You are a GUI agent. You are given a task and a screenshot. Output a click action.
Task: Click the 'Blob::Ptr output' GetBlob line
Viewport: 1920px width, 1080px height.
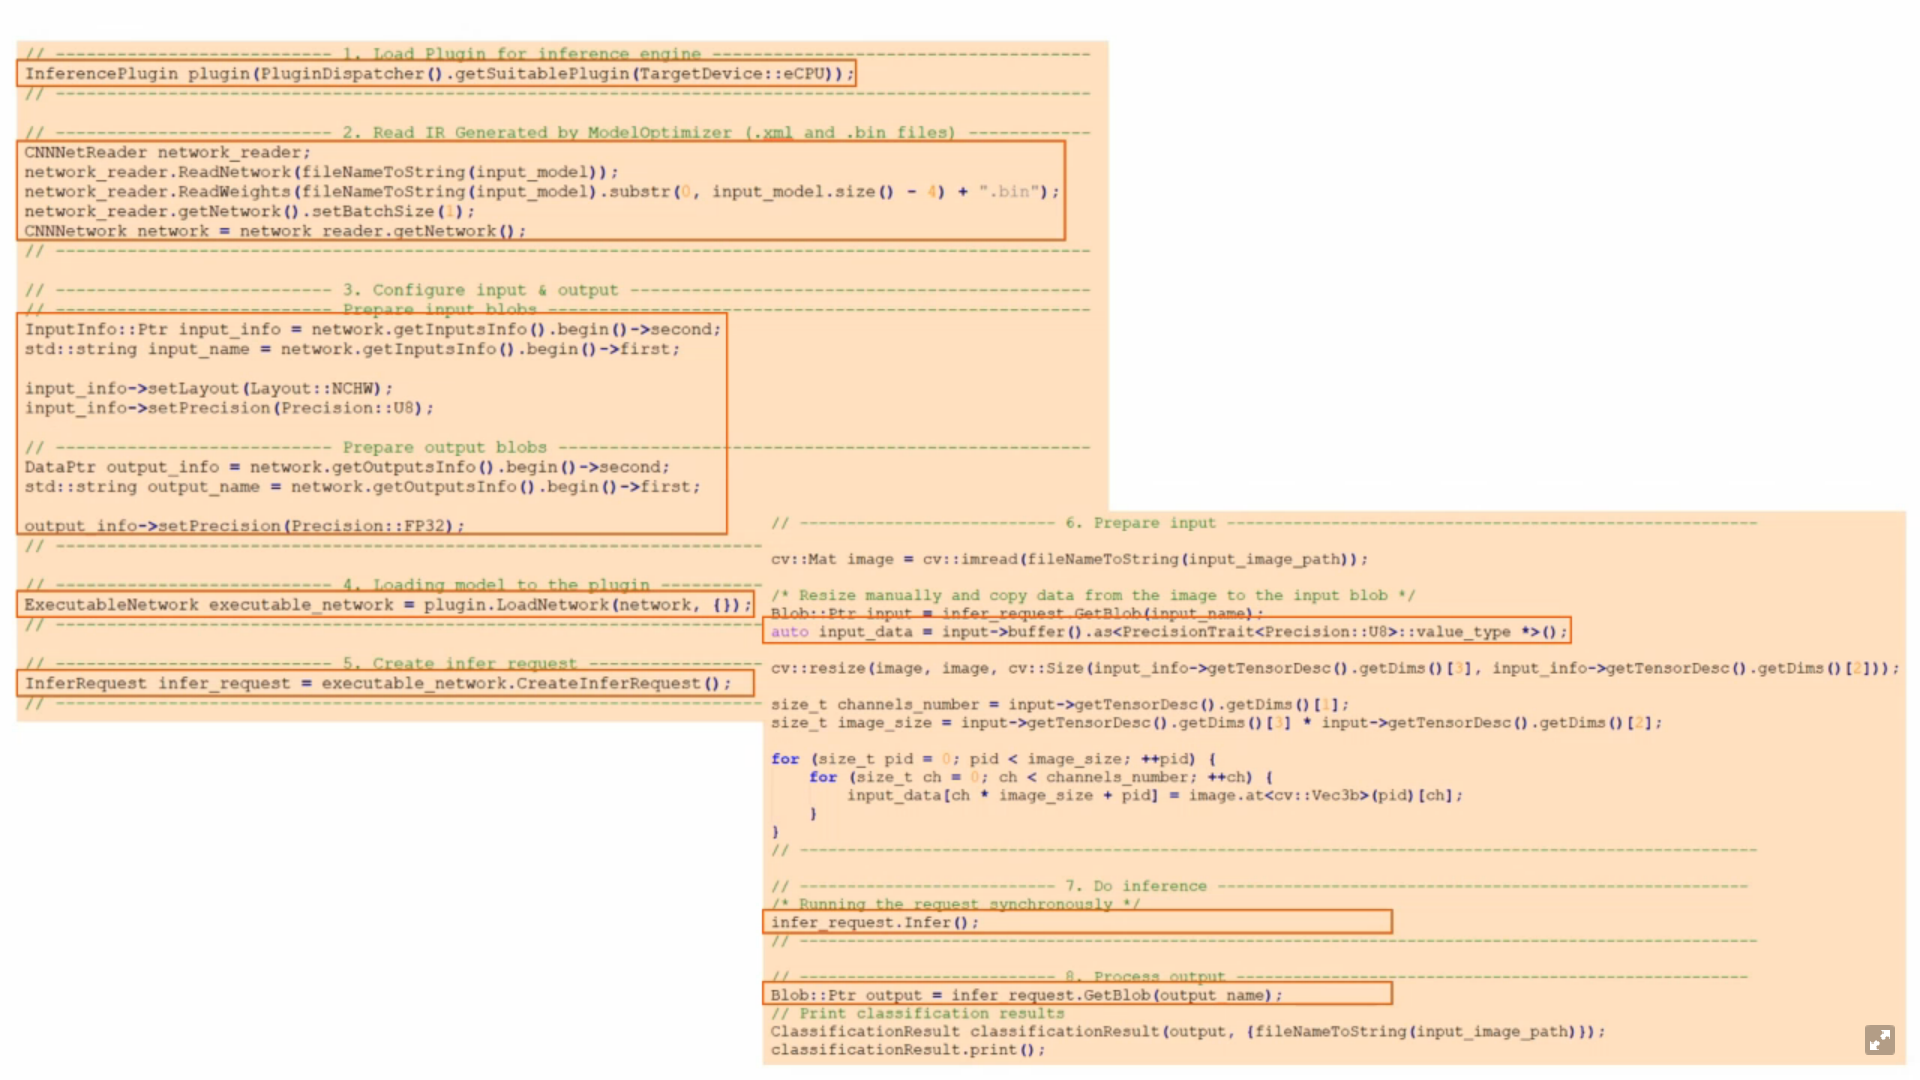pos(1025,996)
